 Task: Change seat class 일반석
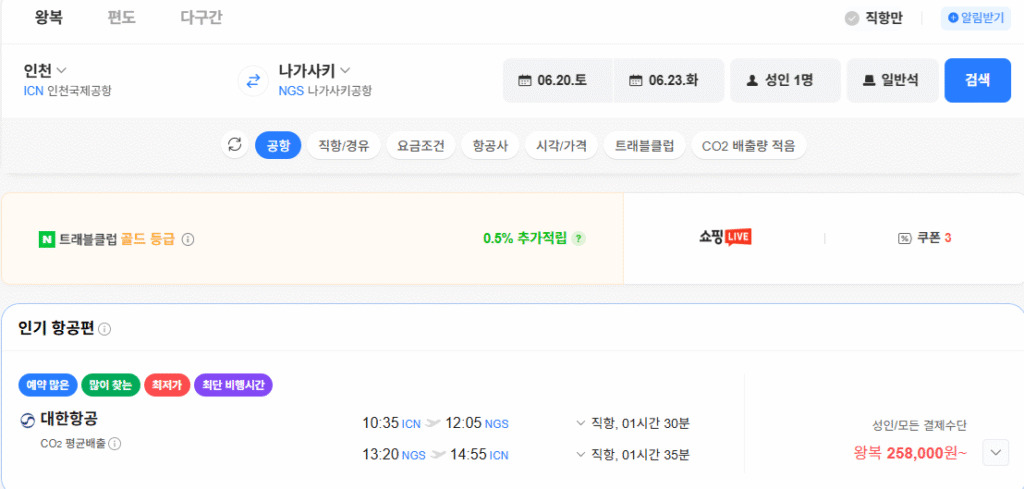click(892, 80)
